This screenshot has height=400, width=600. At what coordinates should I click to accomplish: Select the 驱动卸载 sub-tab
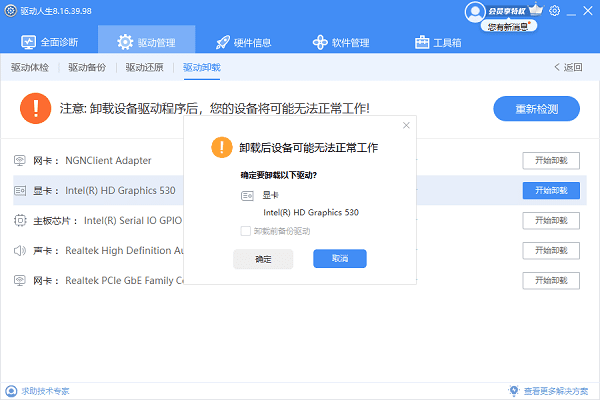tap(202, 67)
